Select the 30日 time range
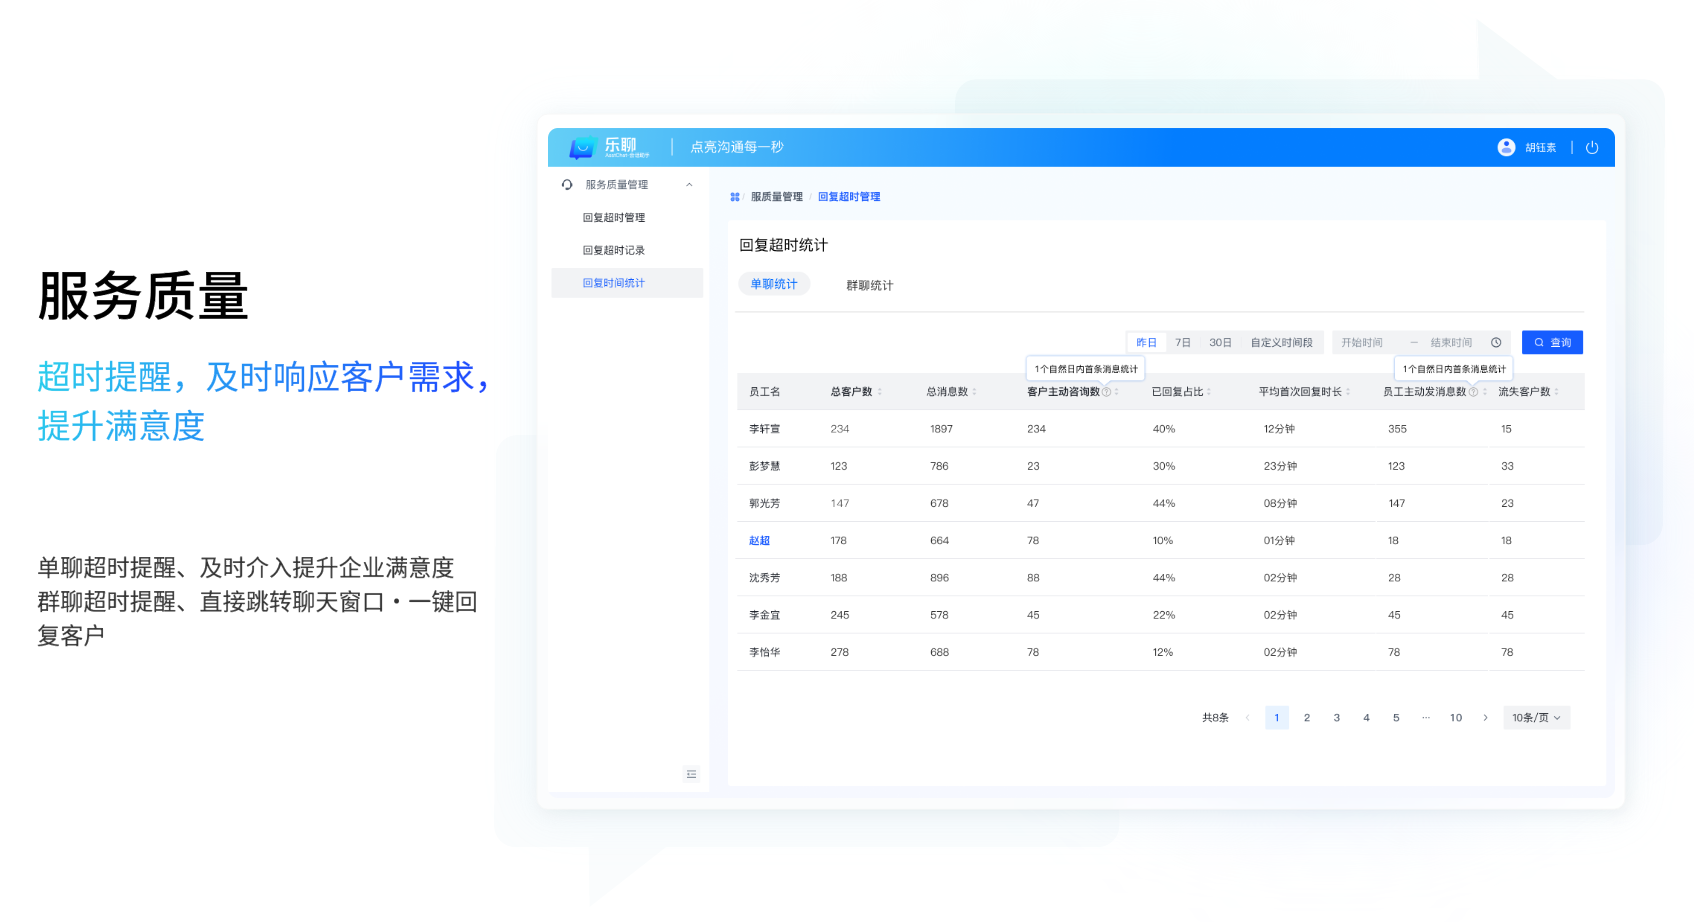 [x=1220, y=343]
